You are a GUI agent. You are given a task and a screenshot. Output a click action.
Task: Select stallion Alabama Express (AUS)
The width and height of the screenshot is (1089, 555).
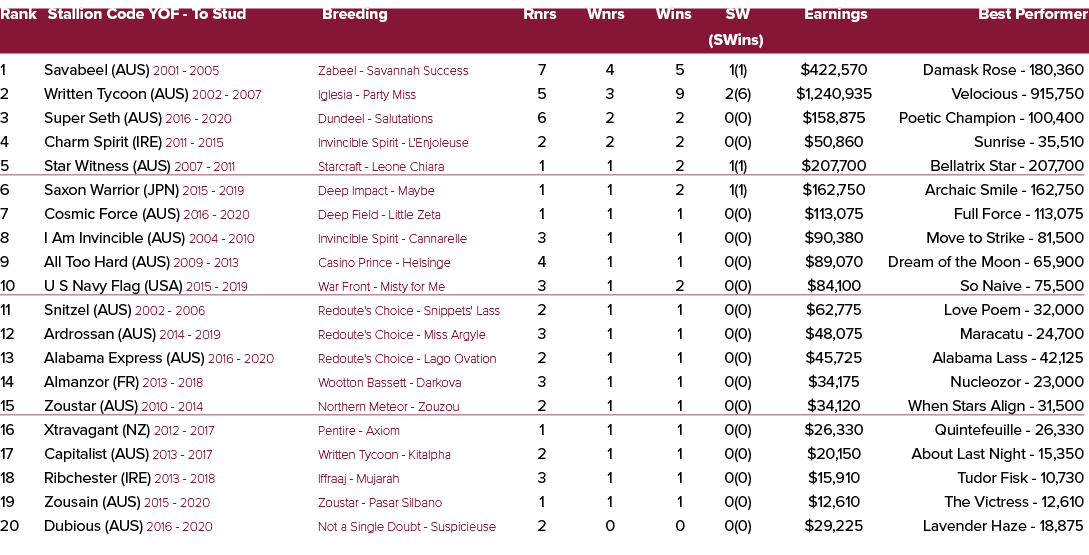pyautogui.click(x=124, y=358)
